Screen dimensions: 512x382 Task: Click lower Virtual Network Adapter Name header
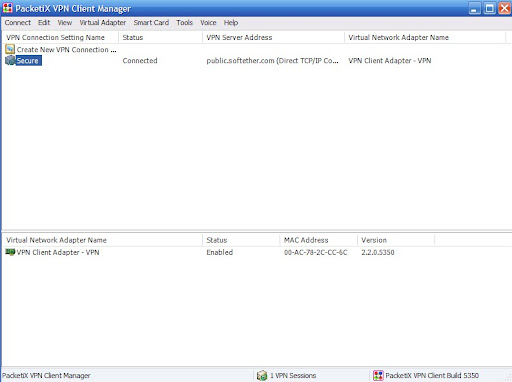click(102, 240)
